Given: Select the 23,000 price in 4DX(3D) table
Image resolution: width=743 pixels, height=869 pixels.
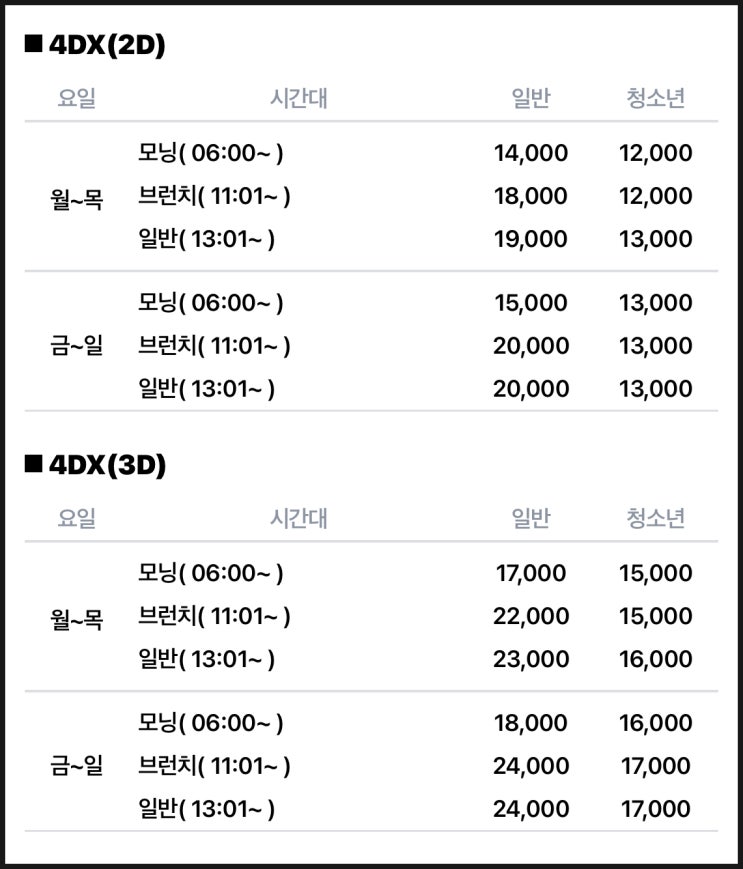Looking at the screenshot, I should (531, 660).
